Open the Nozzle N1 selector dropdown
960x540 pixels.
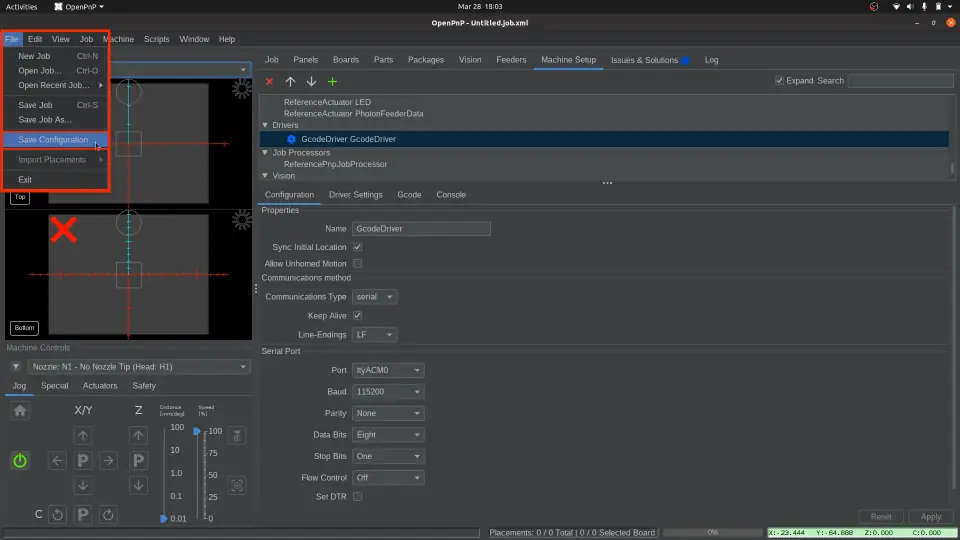pyautogui.click(x=138, y=367)
